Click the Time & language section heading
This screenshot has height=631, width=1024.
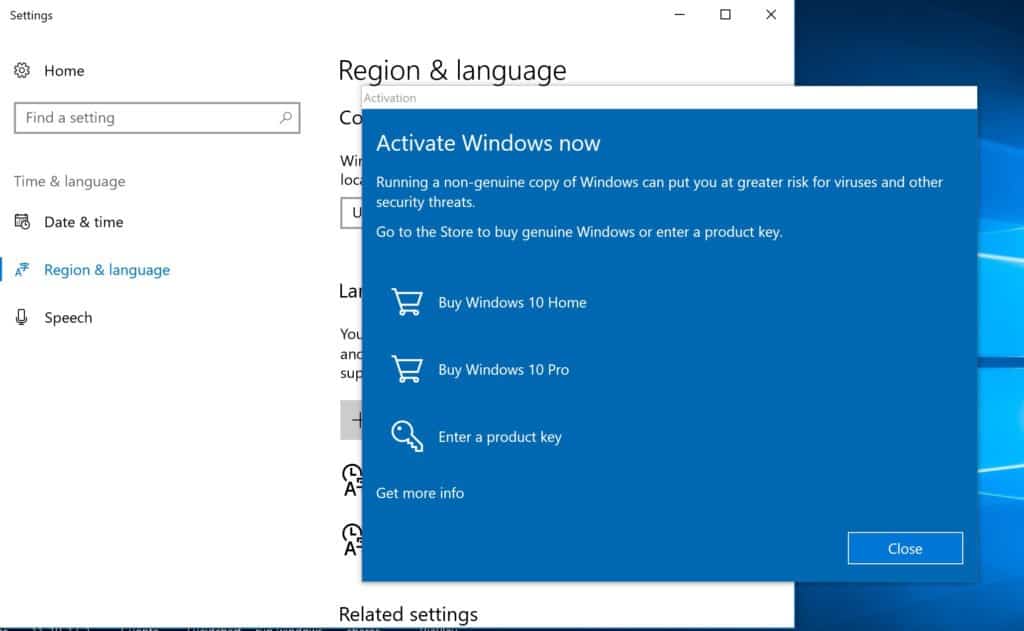[70, 182]
